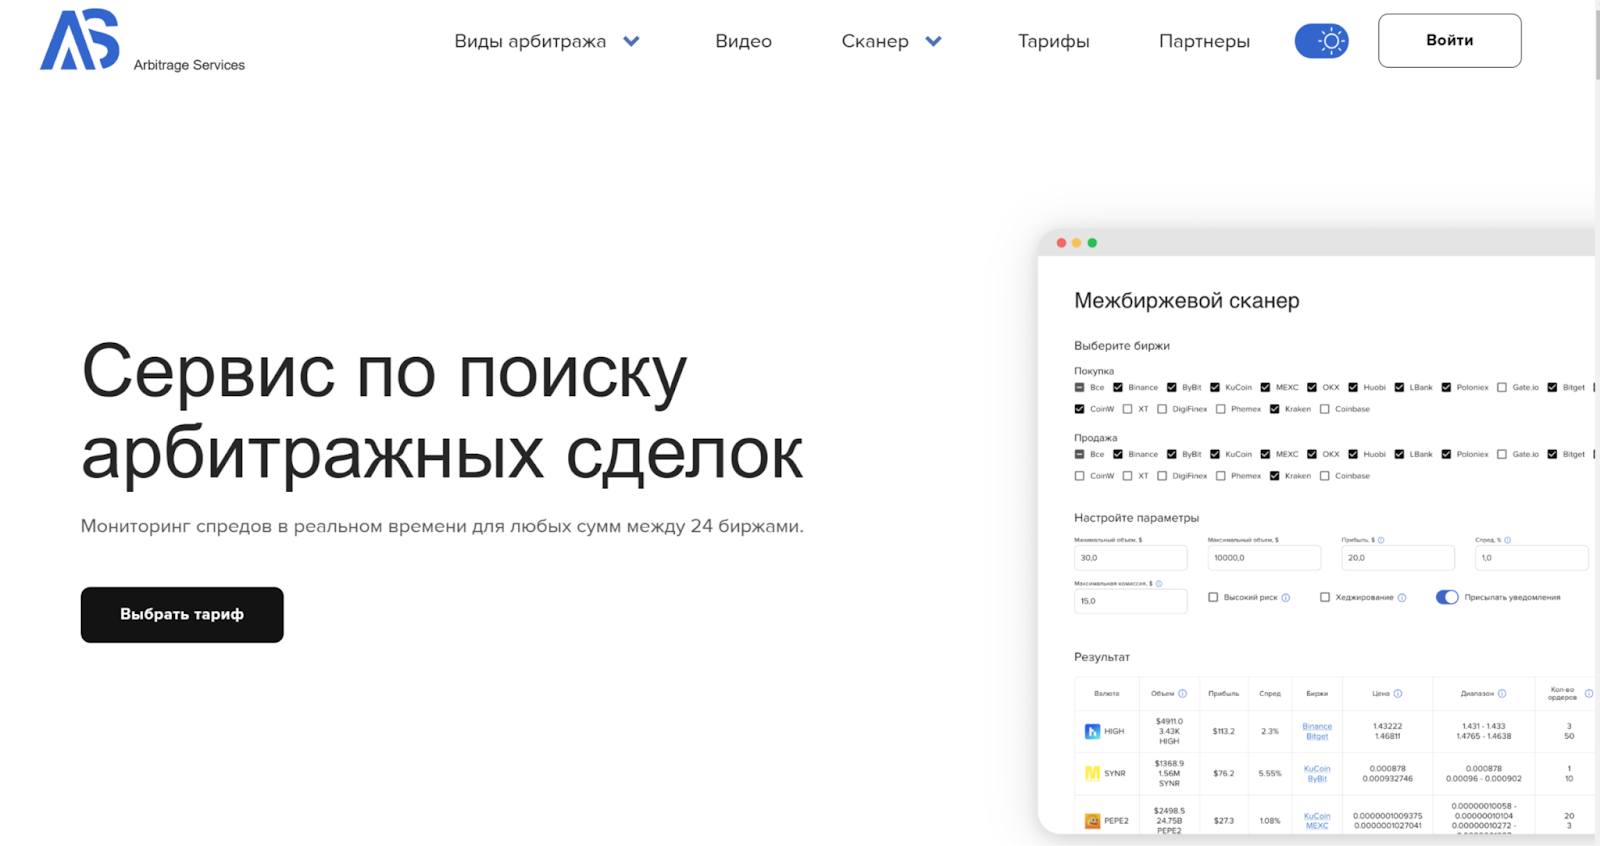1600x846 pixels.
Task: Click profit value $76.2
Action: click(x=1223, y=774)
